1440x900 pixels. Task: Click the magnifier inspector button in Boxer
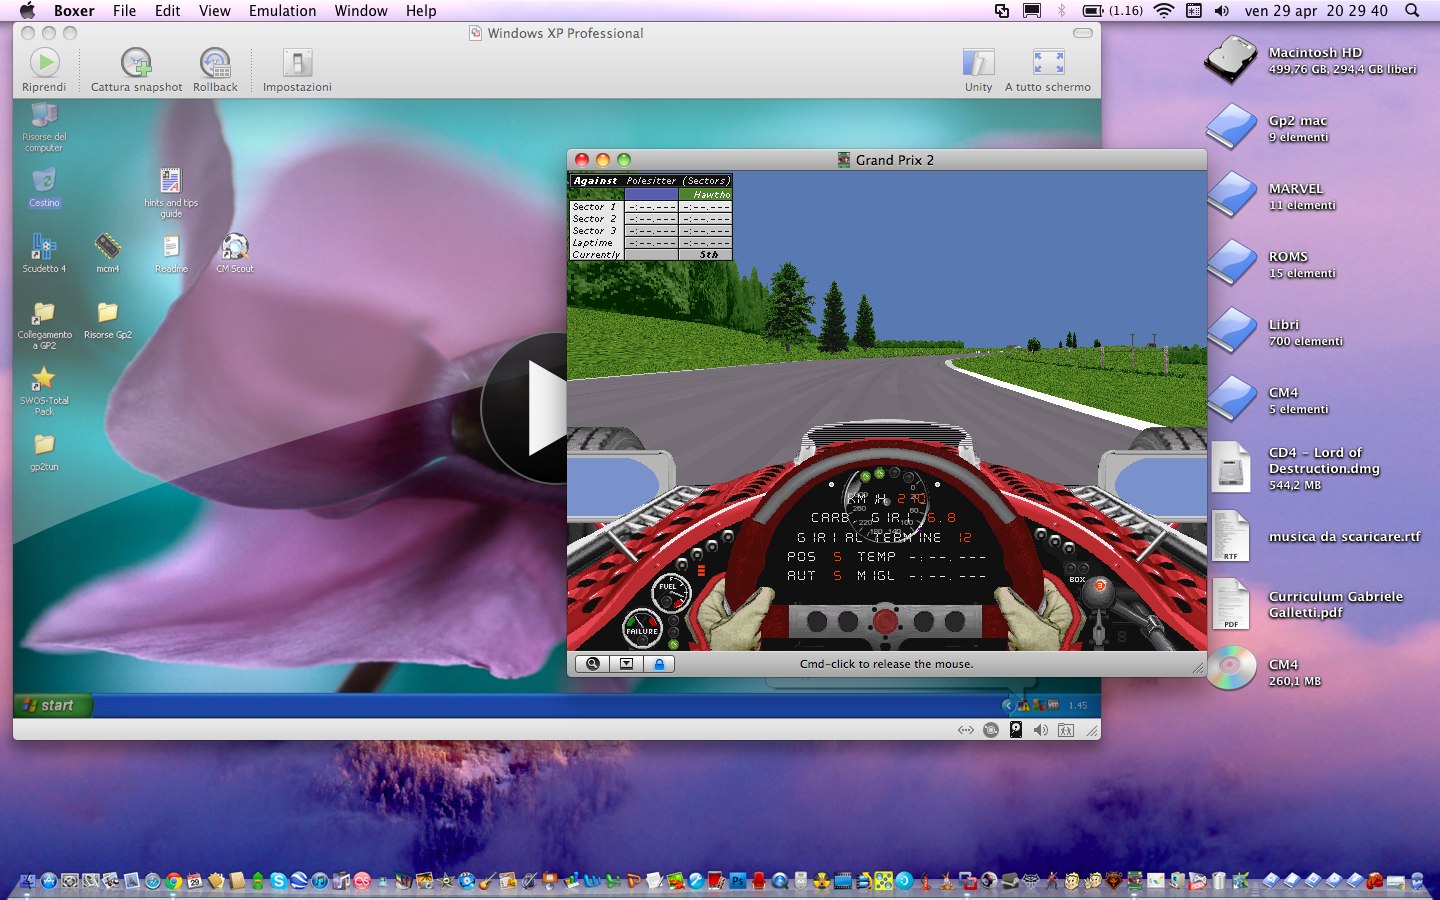click(593, 664)
